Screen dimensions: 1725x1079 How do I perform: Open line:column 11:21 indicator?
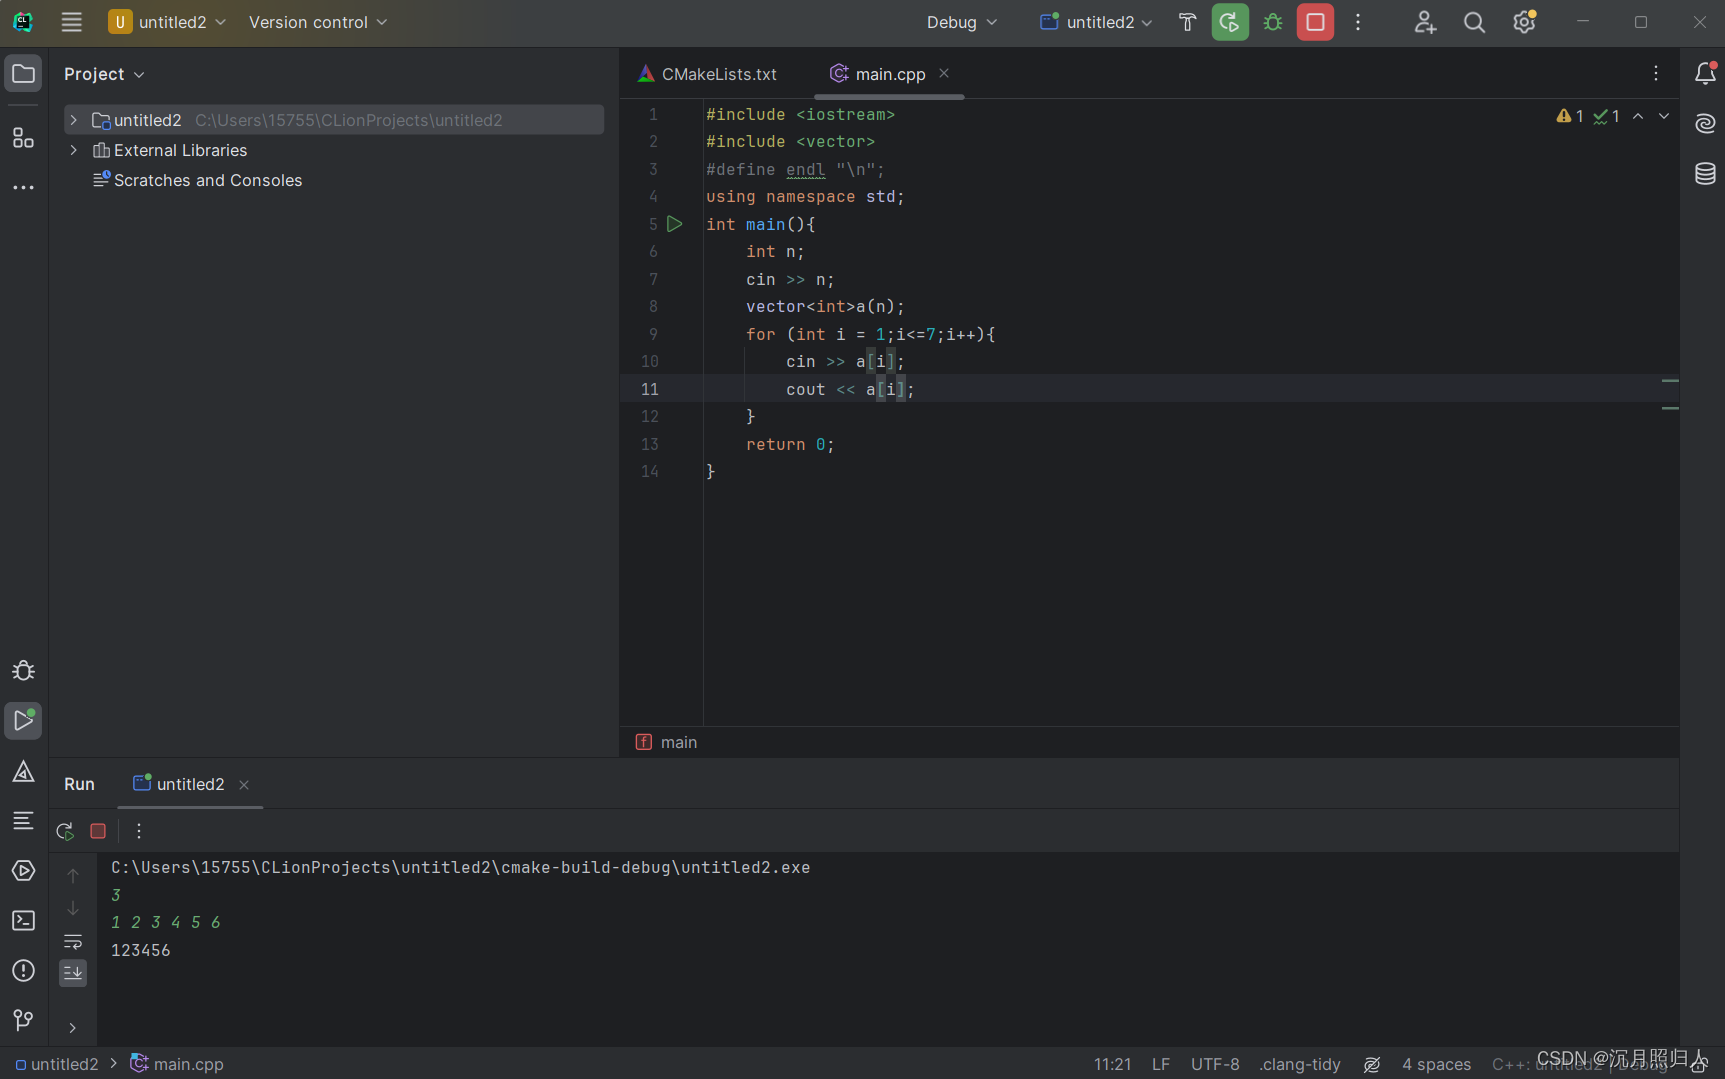coord(1112,1064)
